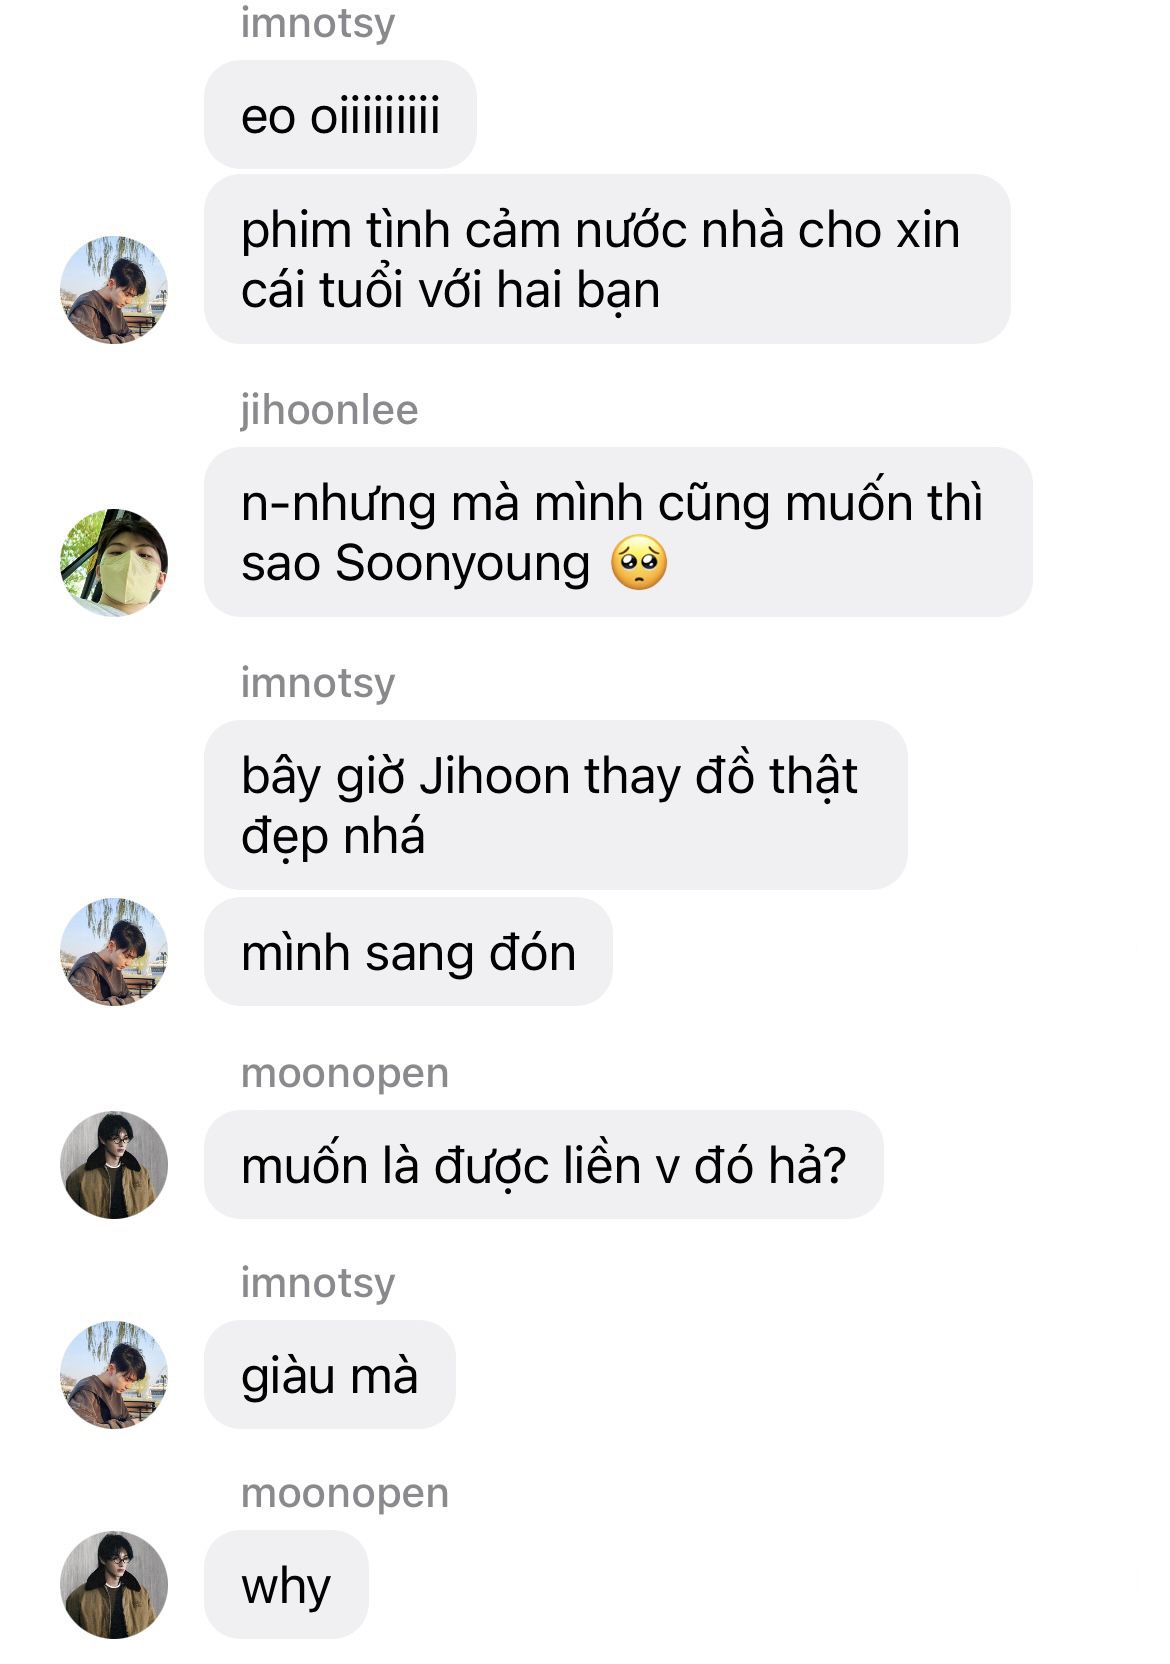Tap the 'why' message bubble

point(286,1585)
